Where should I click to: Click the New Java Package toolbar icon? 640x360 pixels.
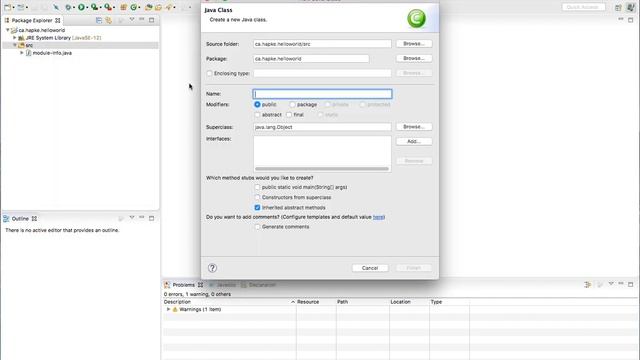pos(123,7)
